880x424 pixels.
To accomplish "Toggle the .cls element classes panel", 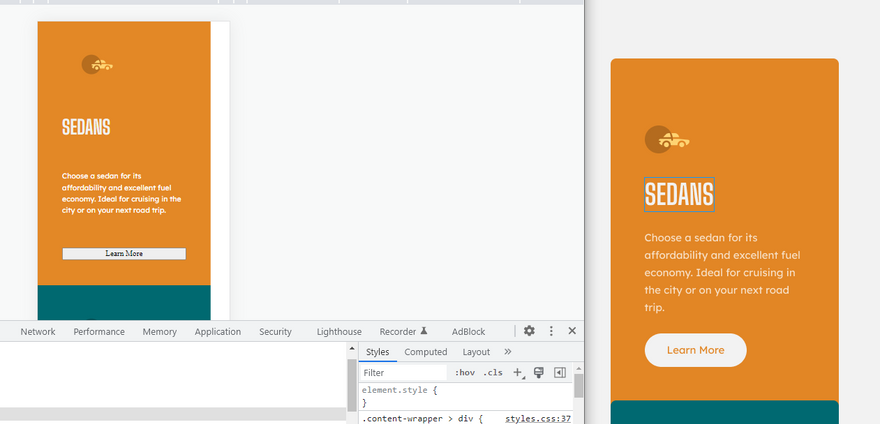I will coord(491,373).
